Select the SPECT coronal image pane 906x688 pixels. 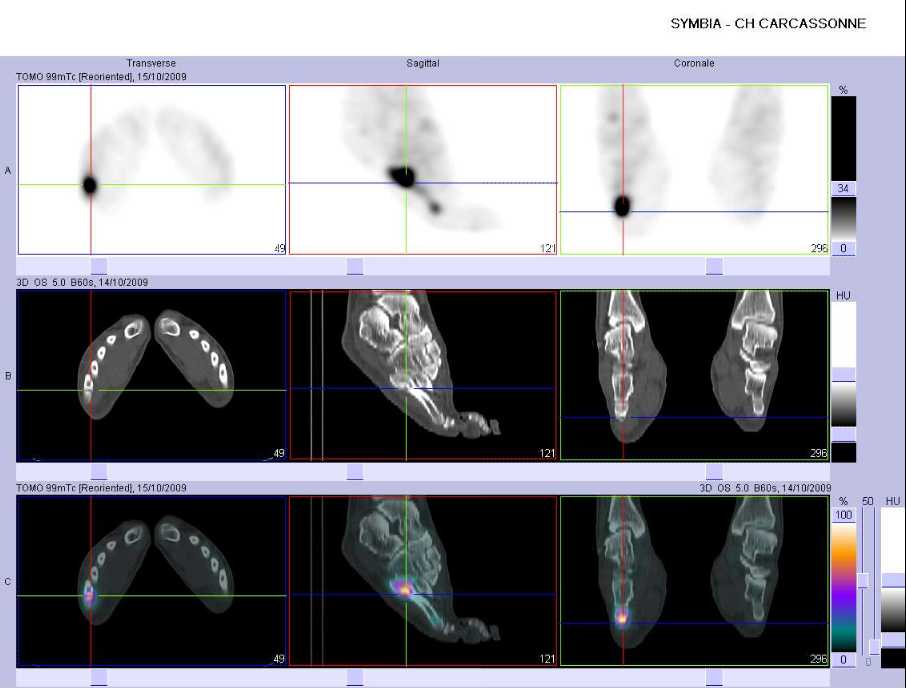tap(695, 170)
